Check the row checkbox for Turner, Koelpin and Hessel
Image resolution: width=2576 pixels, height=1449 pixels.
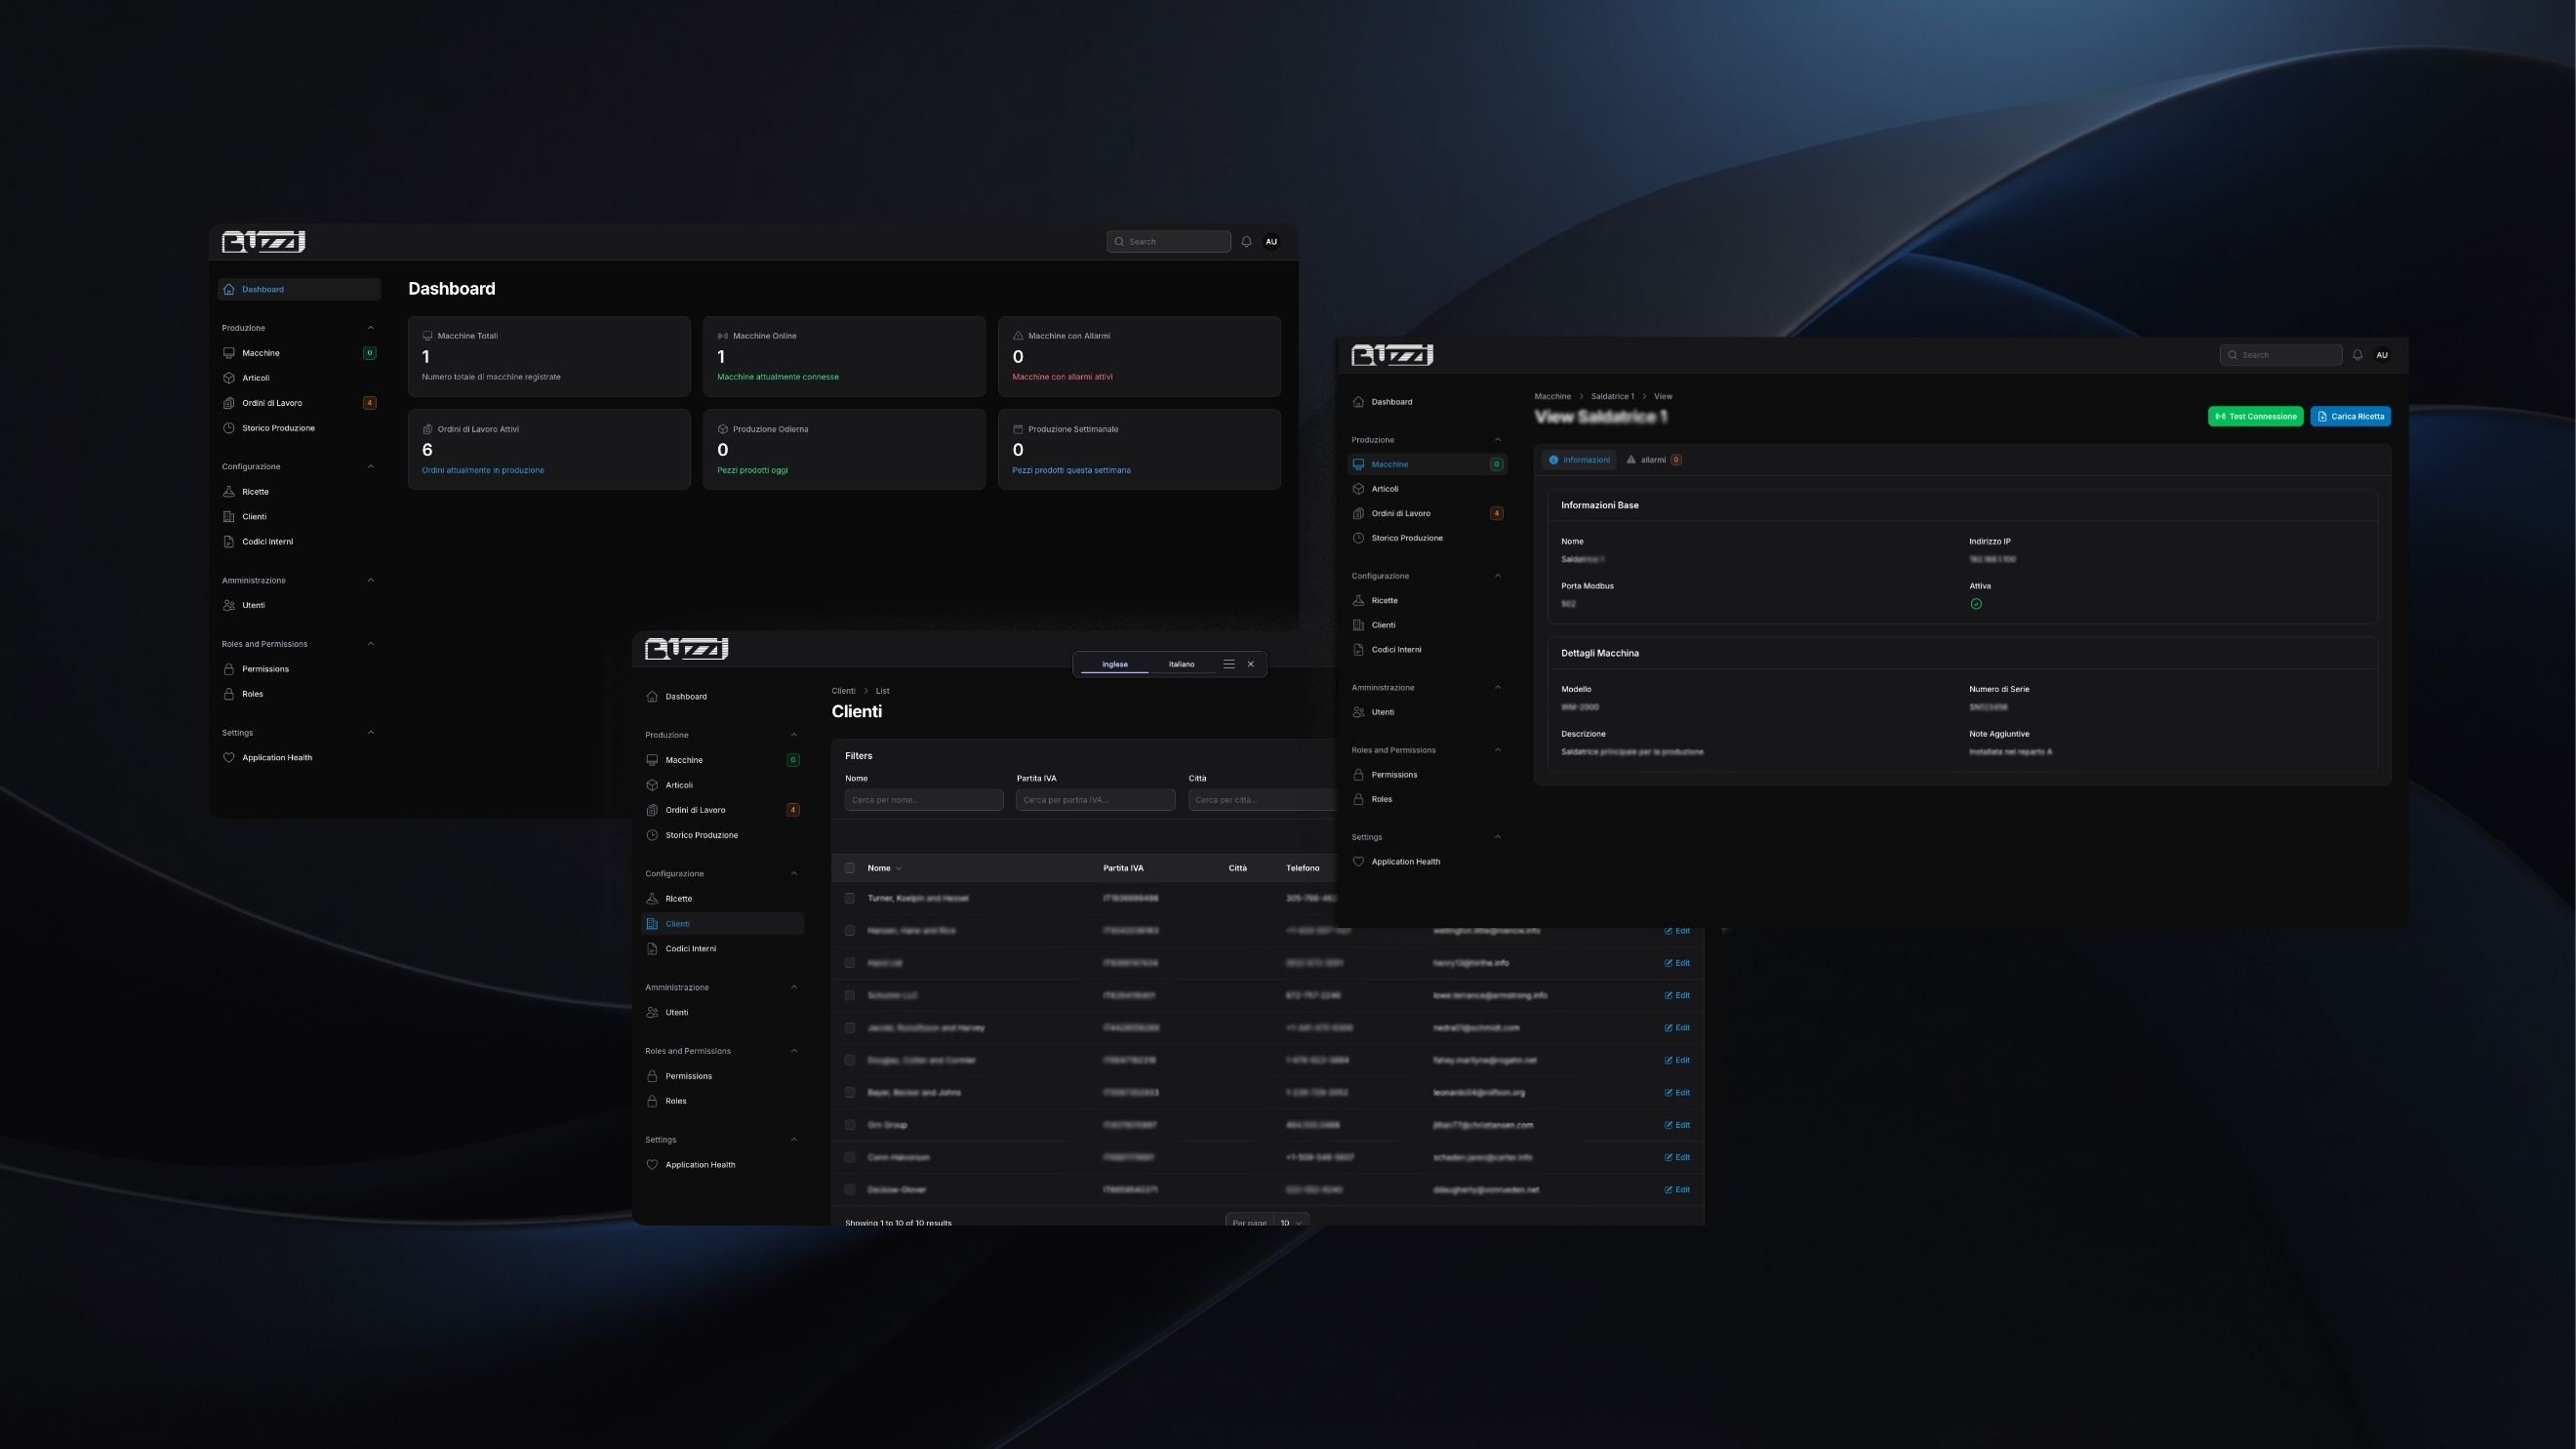(850, 898)
